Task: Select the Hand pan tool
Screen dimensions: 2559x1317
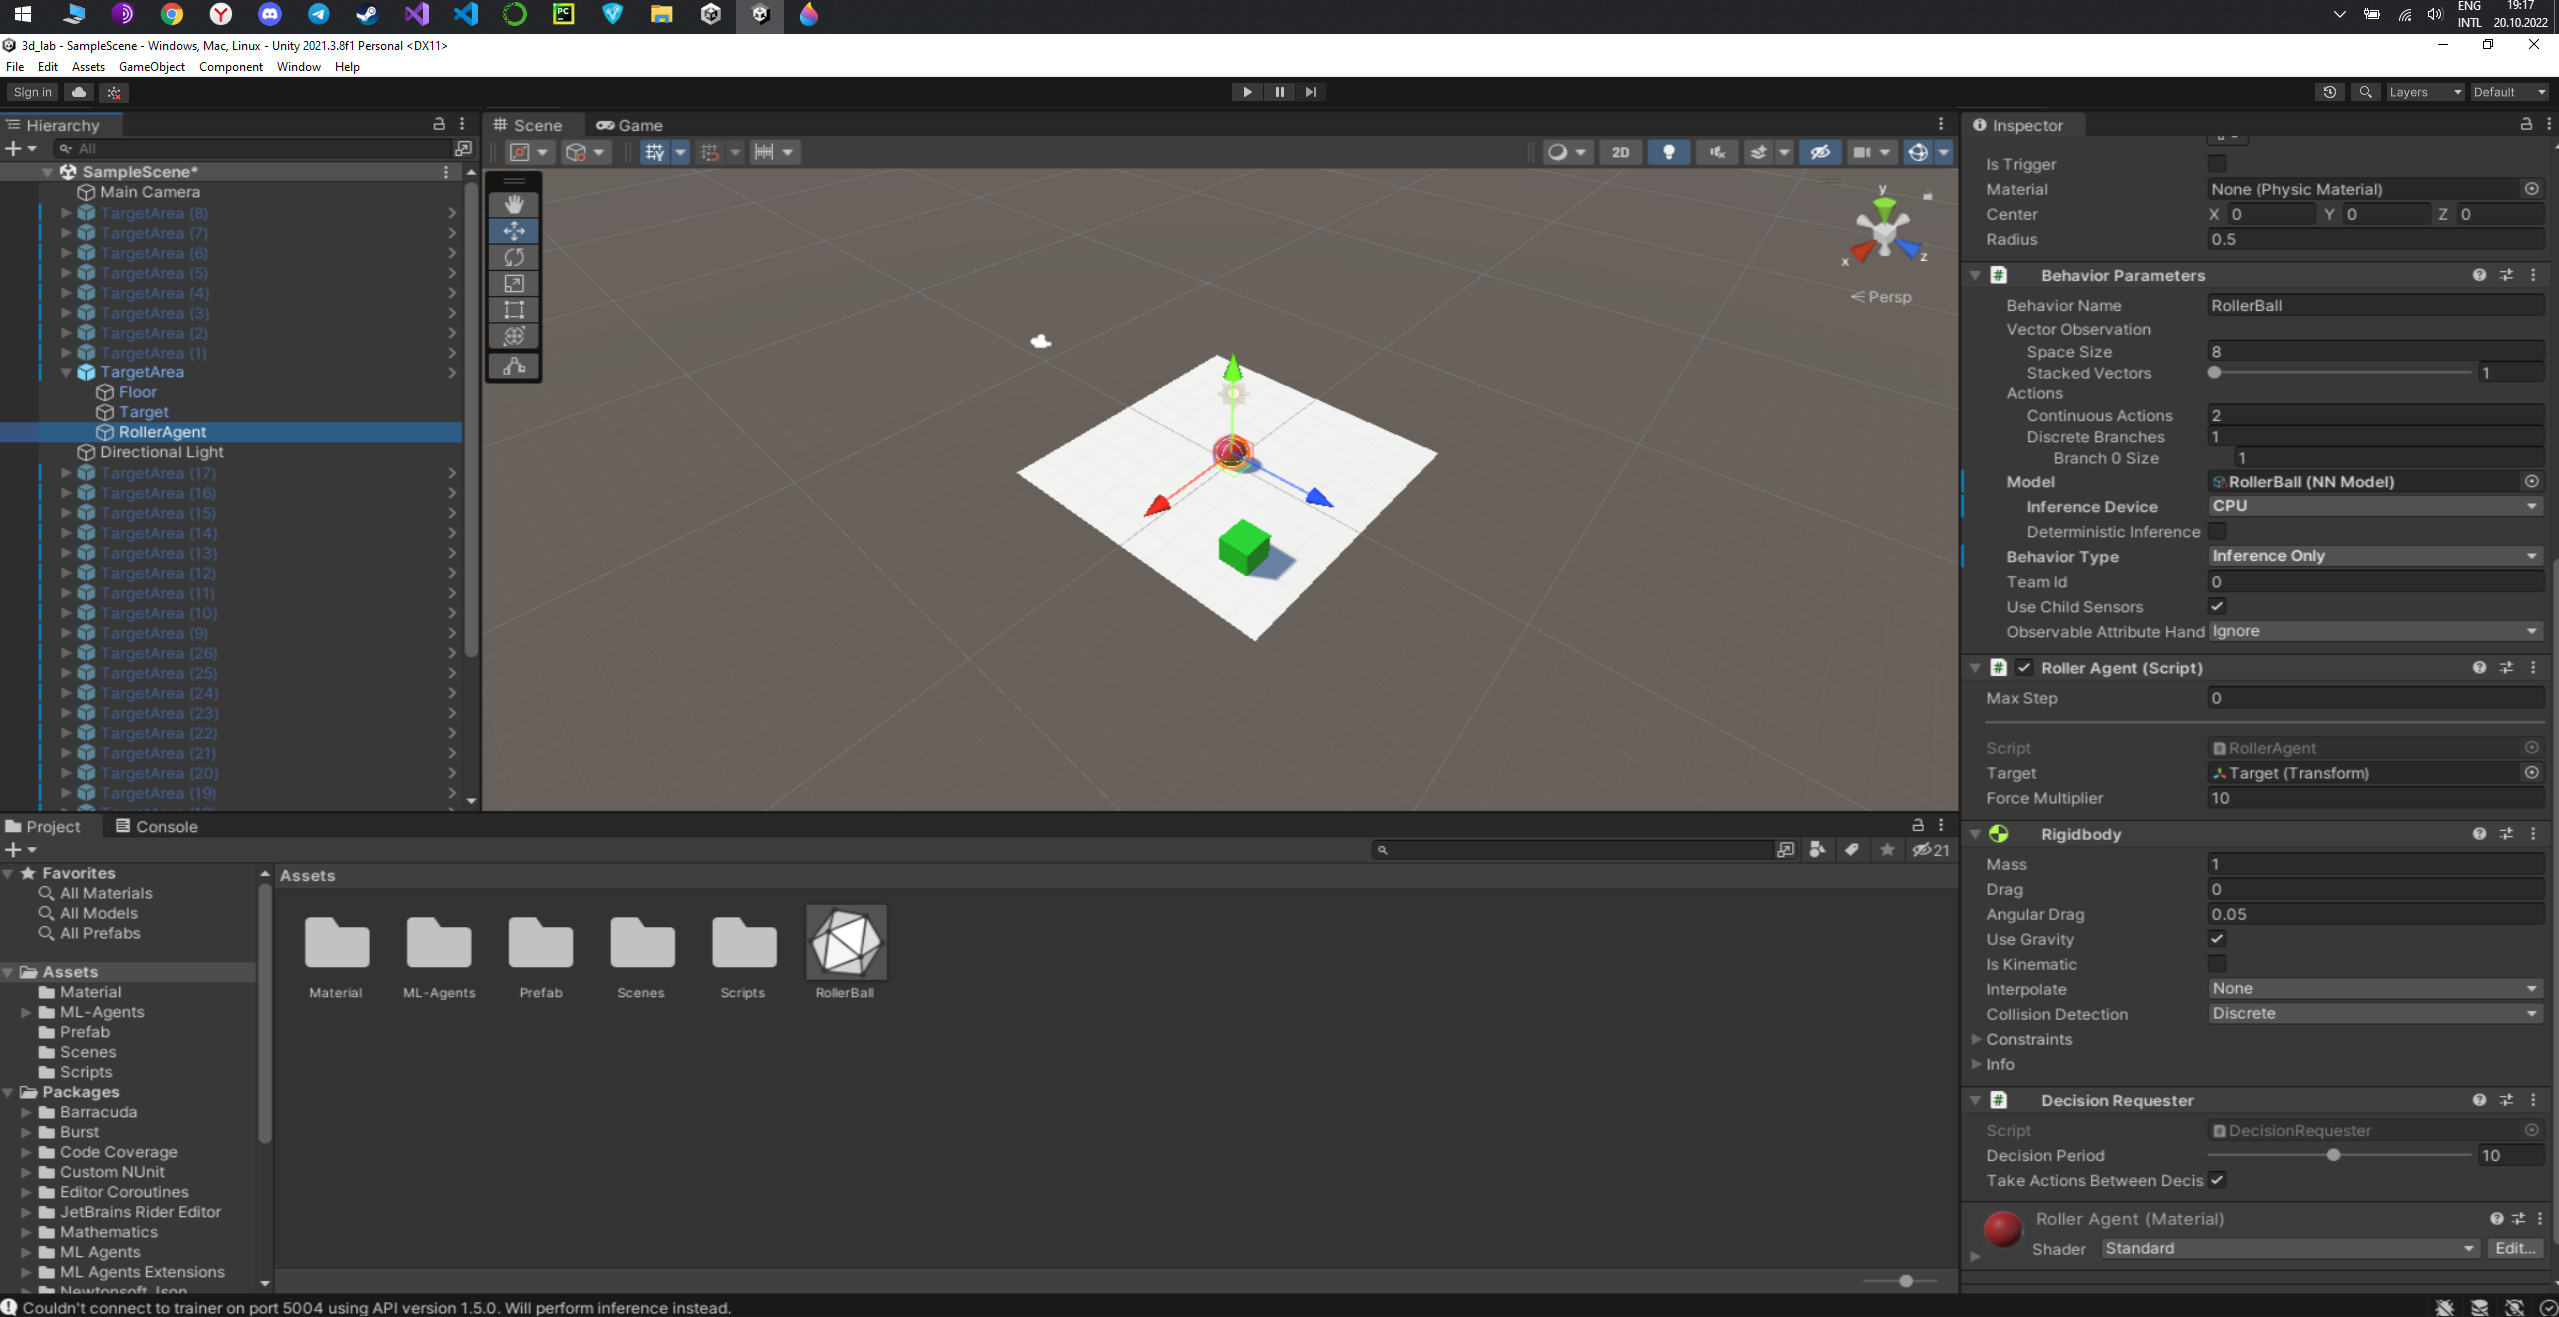Action: click(x=514, y=204)
